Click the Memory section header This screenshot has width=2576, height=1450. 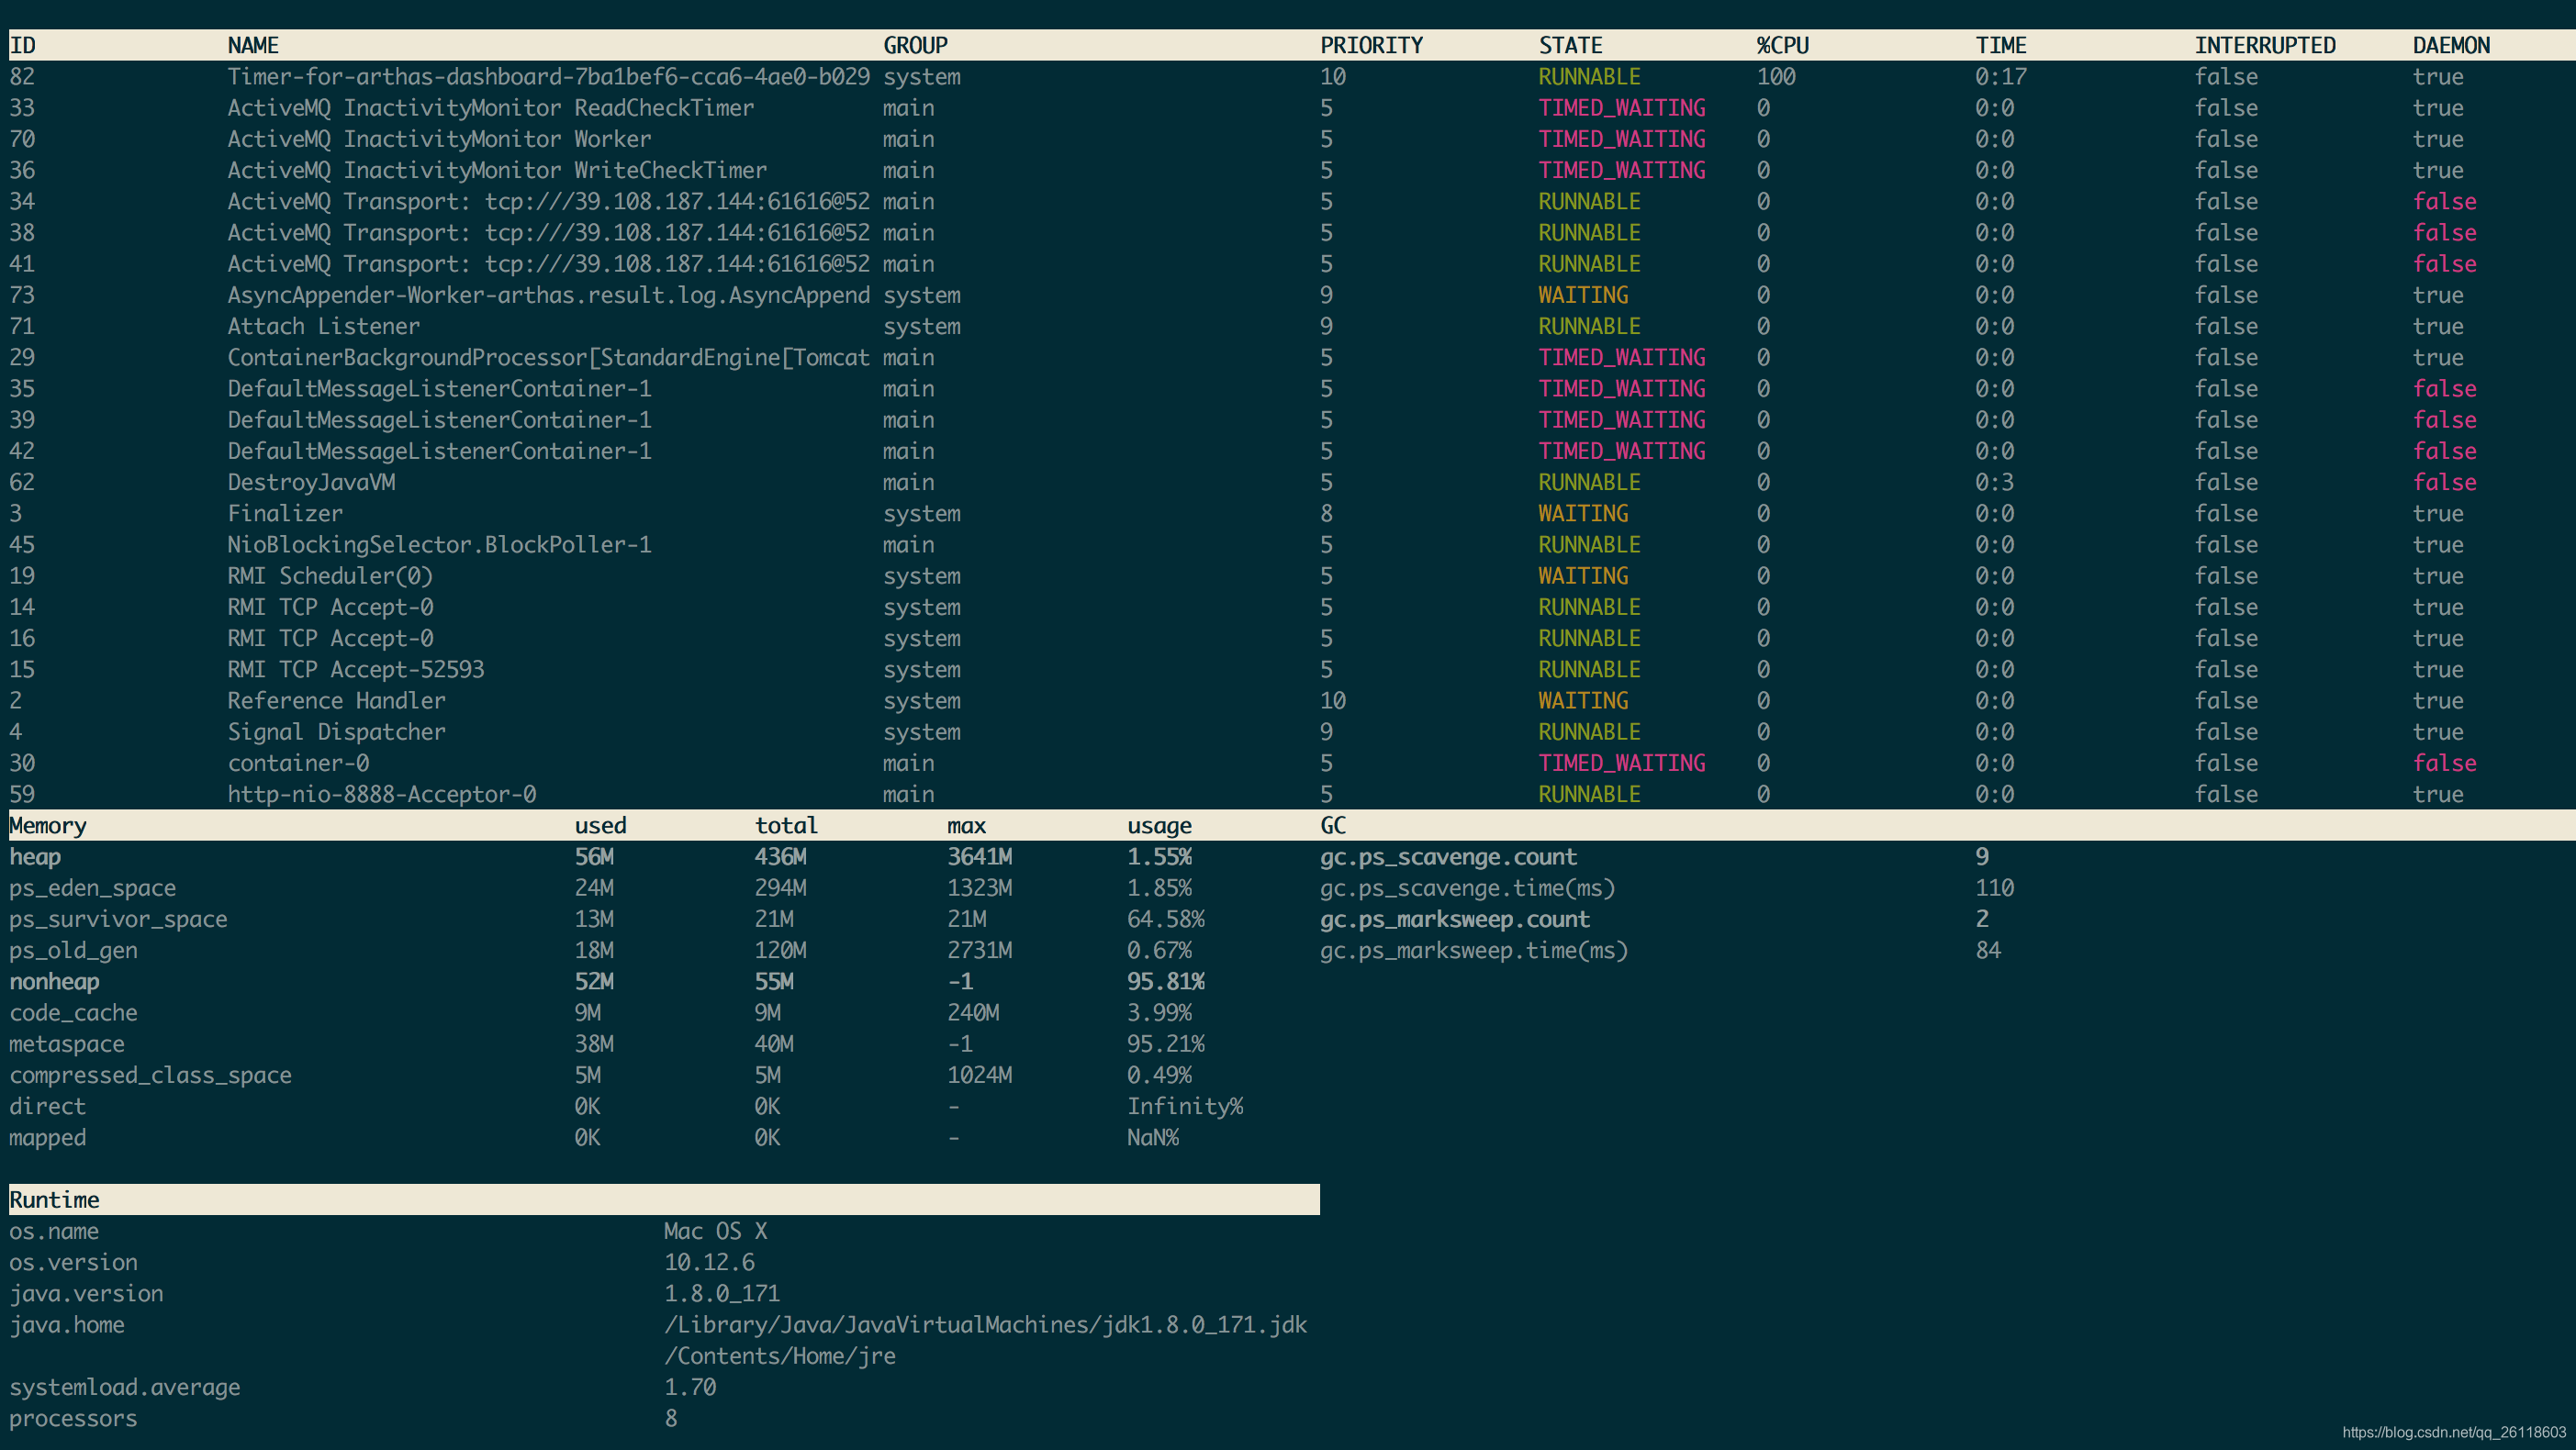tap(48, 825)
